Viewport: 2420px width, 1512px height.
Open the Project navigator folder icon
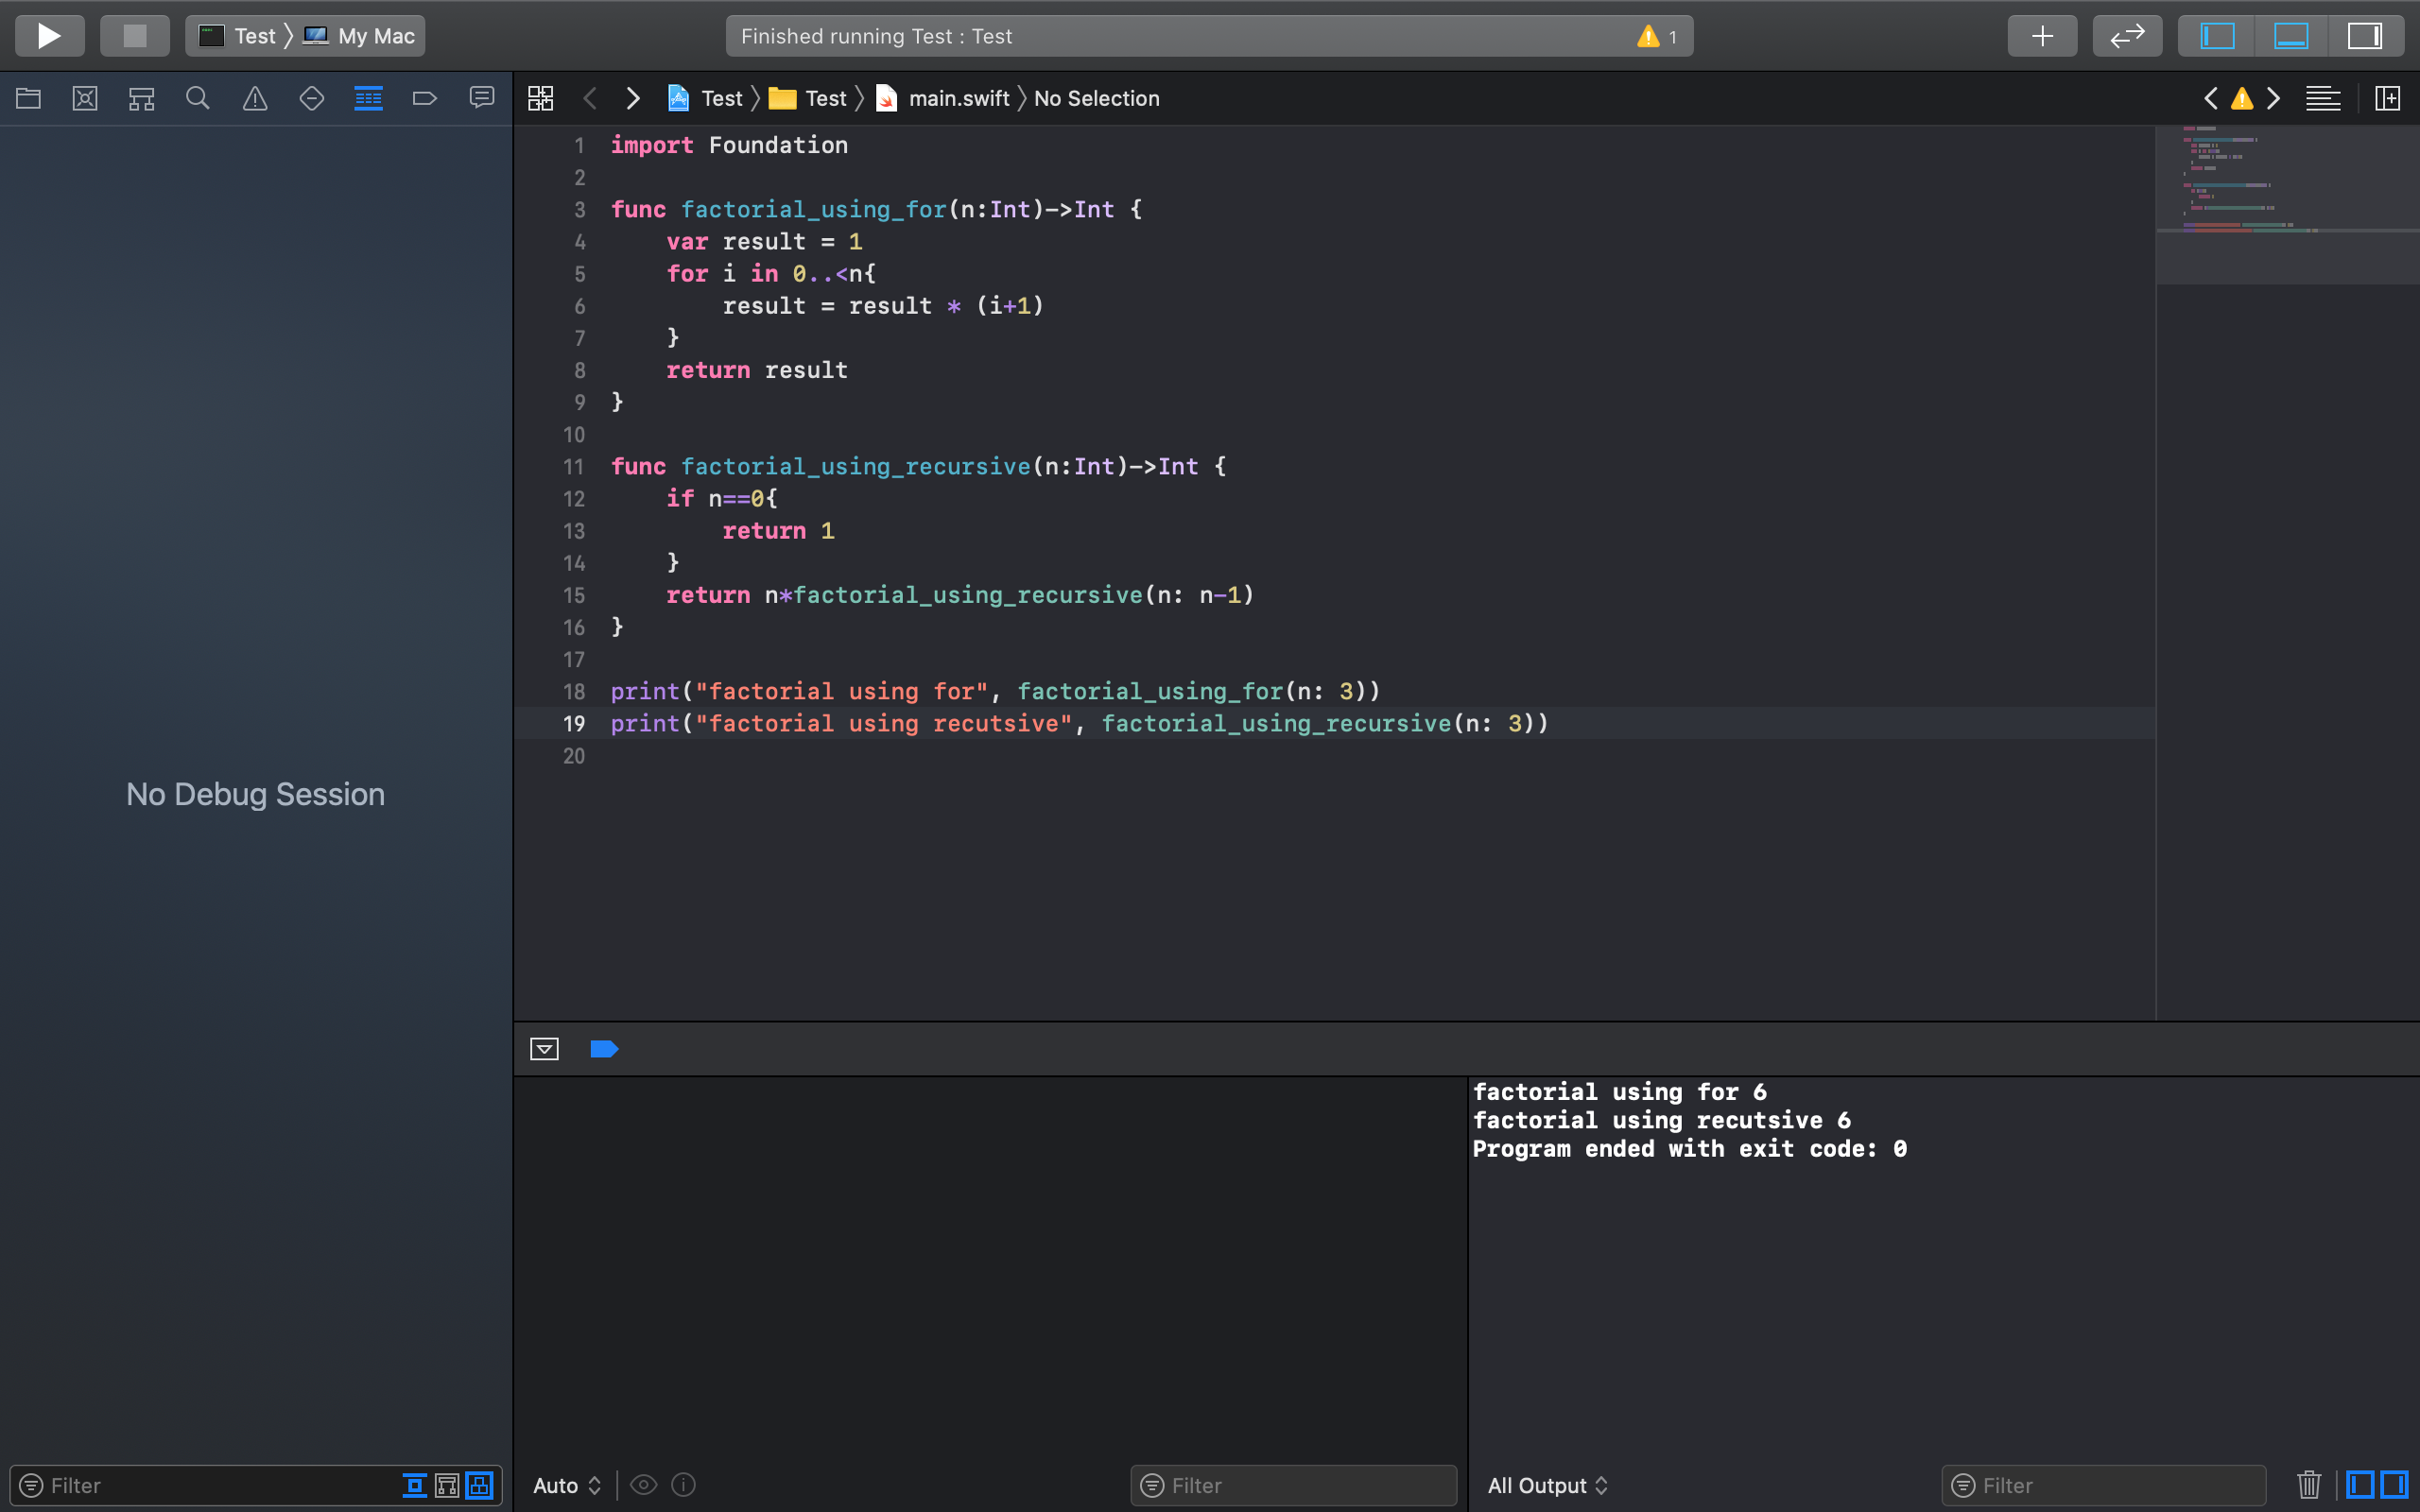pyautogui.click(x=28, y=98)
